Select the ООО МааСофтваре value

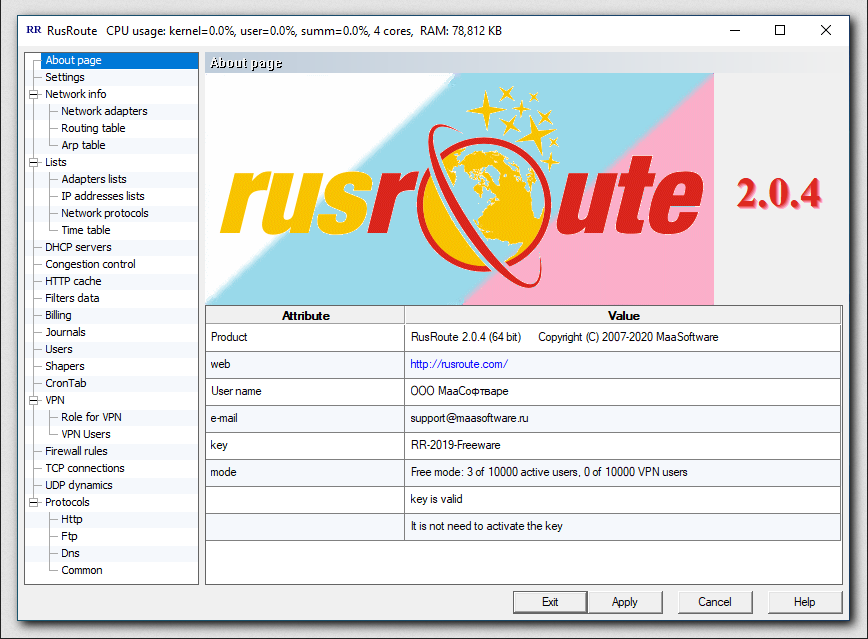click(459, 391)
